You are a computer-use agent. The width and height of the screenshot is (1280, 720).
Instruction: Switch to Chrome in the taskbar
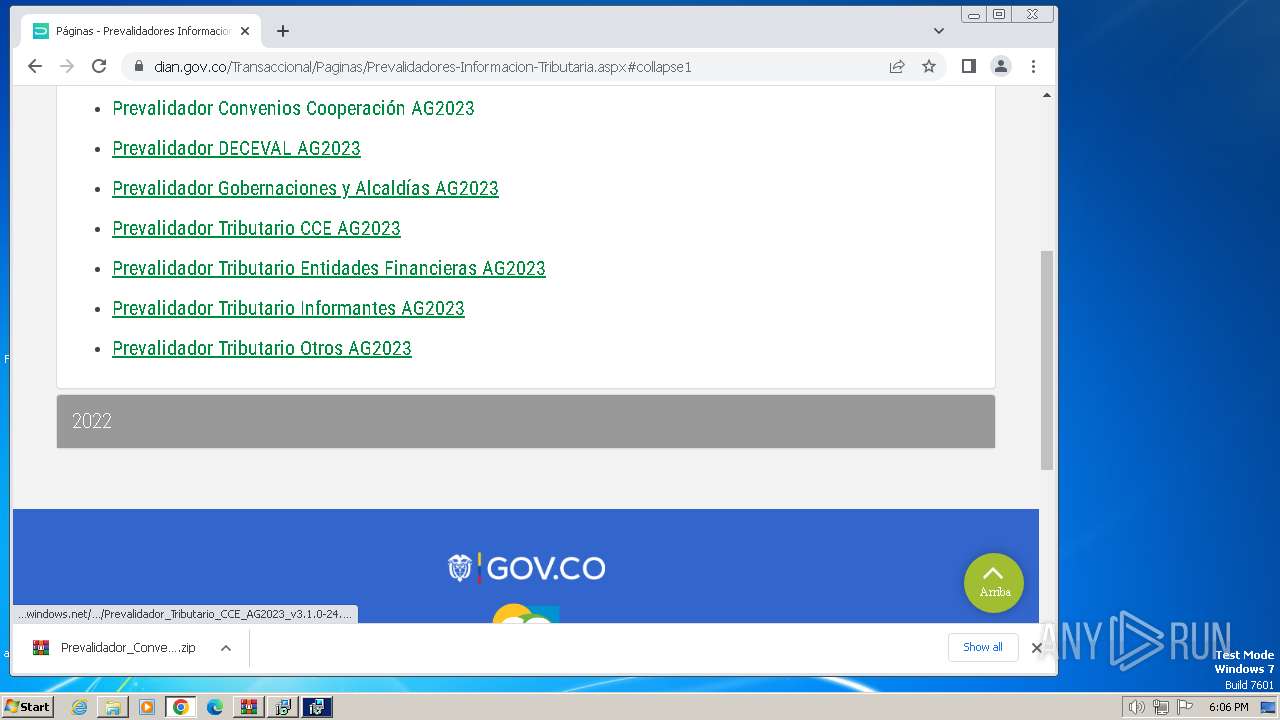click(x=181, y=707)
